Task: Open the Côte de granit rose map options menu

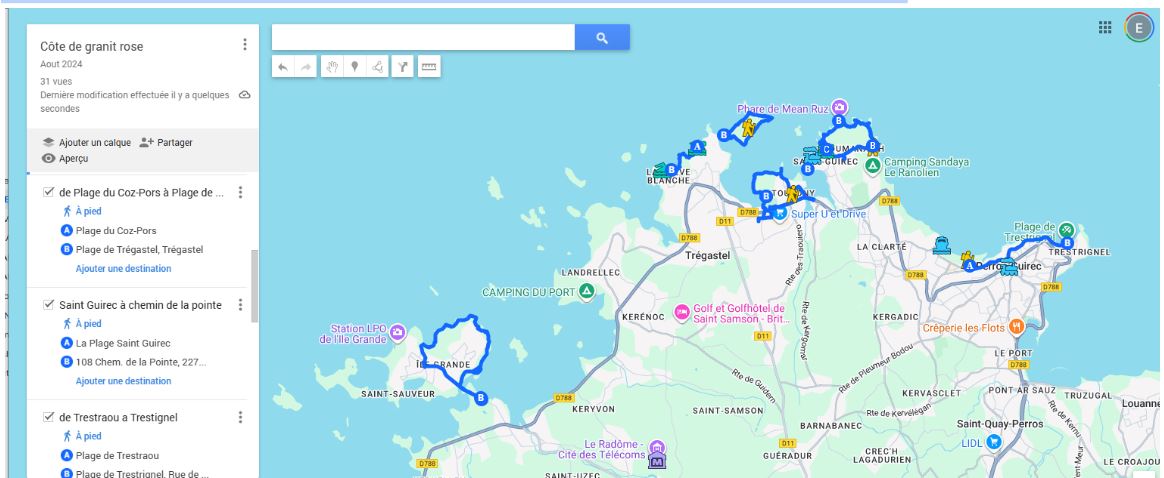Action: click(245, 45)
